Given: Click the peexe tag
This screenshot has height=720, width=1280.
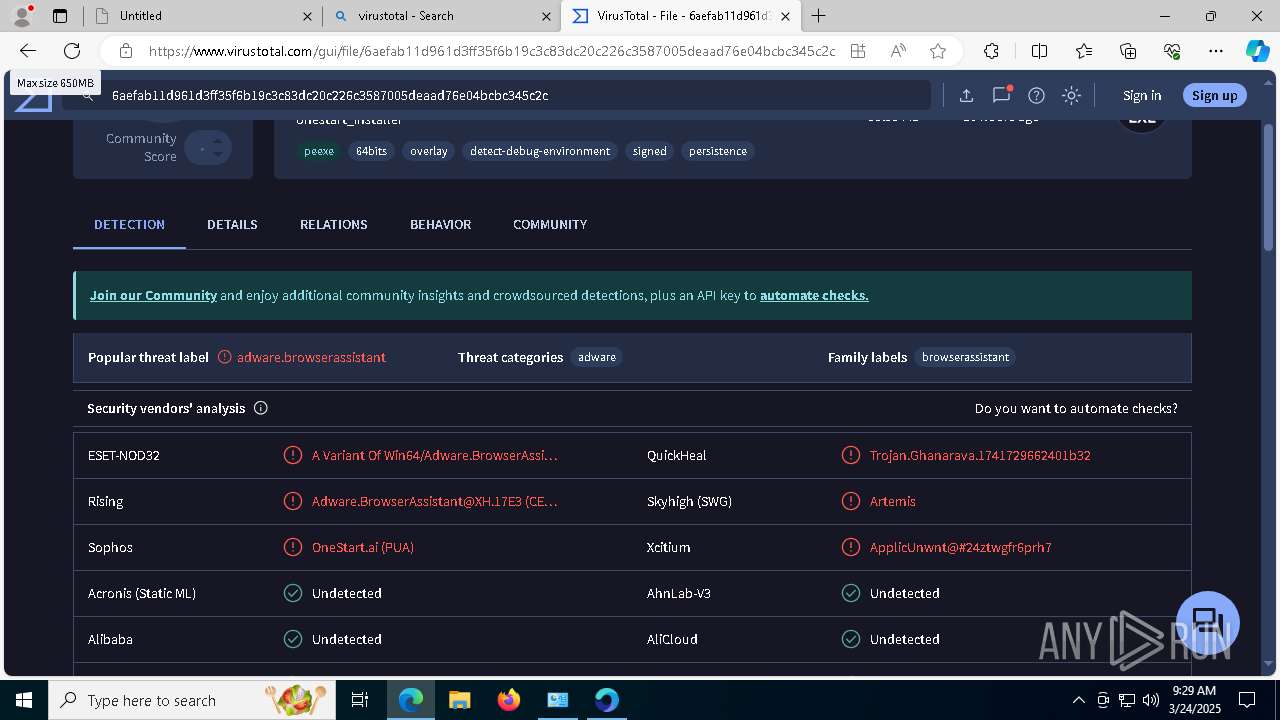Looking at the screenshot, I should point(319,151).
